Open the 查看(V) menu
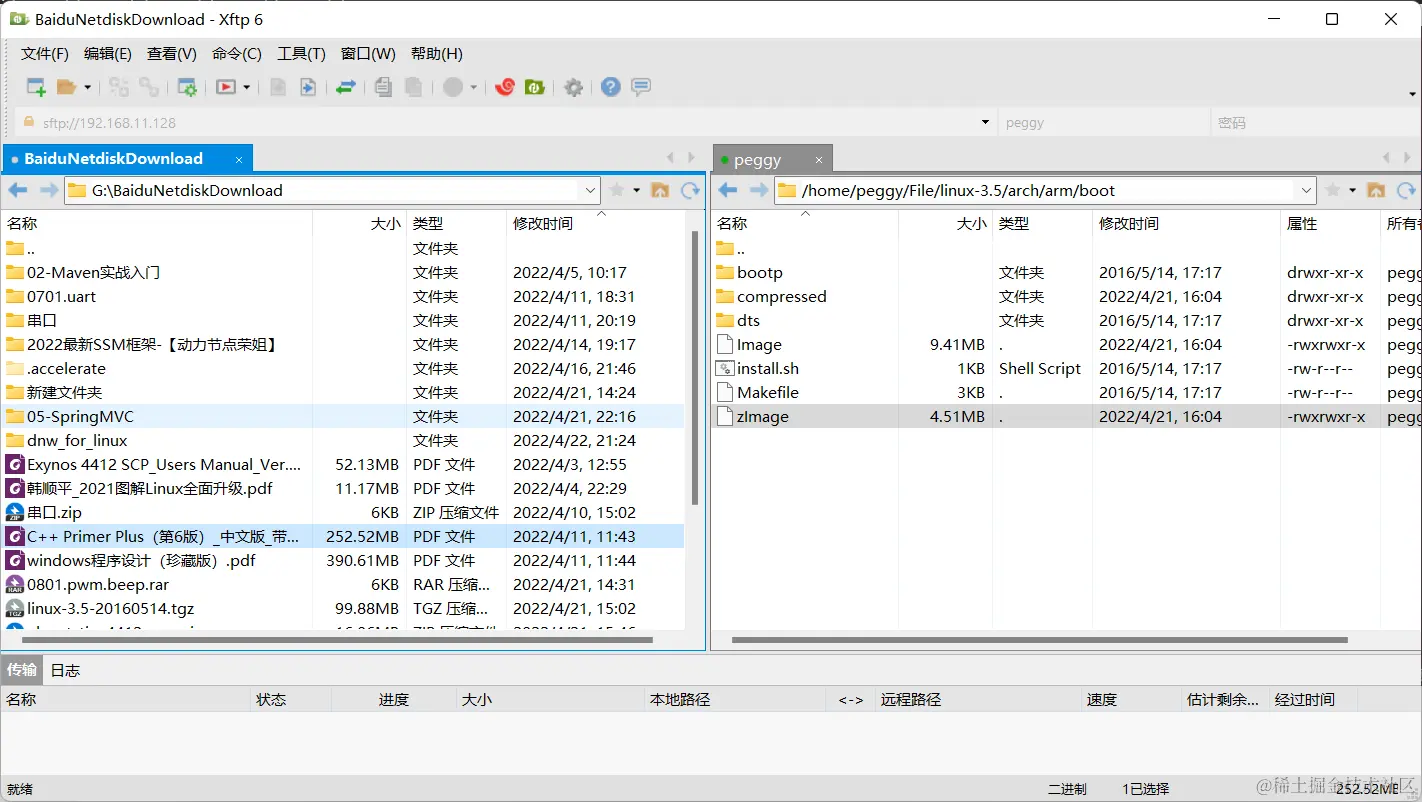The height and width of the screenshot is (802, 1422). (172, 54)
